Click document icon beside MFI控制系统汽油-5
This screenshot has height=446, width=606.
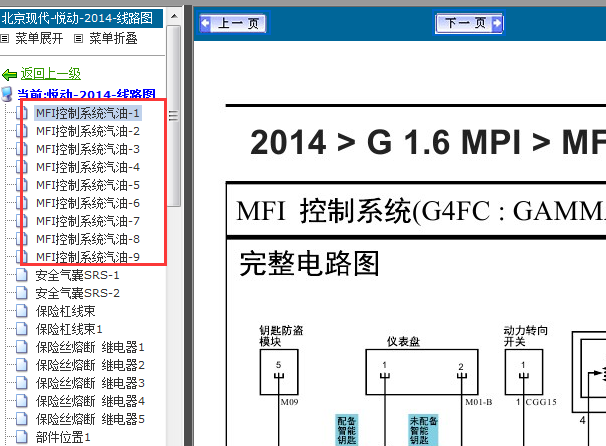click(x=22, y=185)
